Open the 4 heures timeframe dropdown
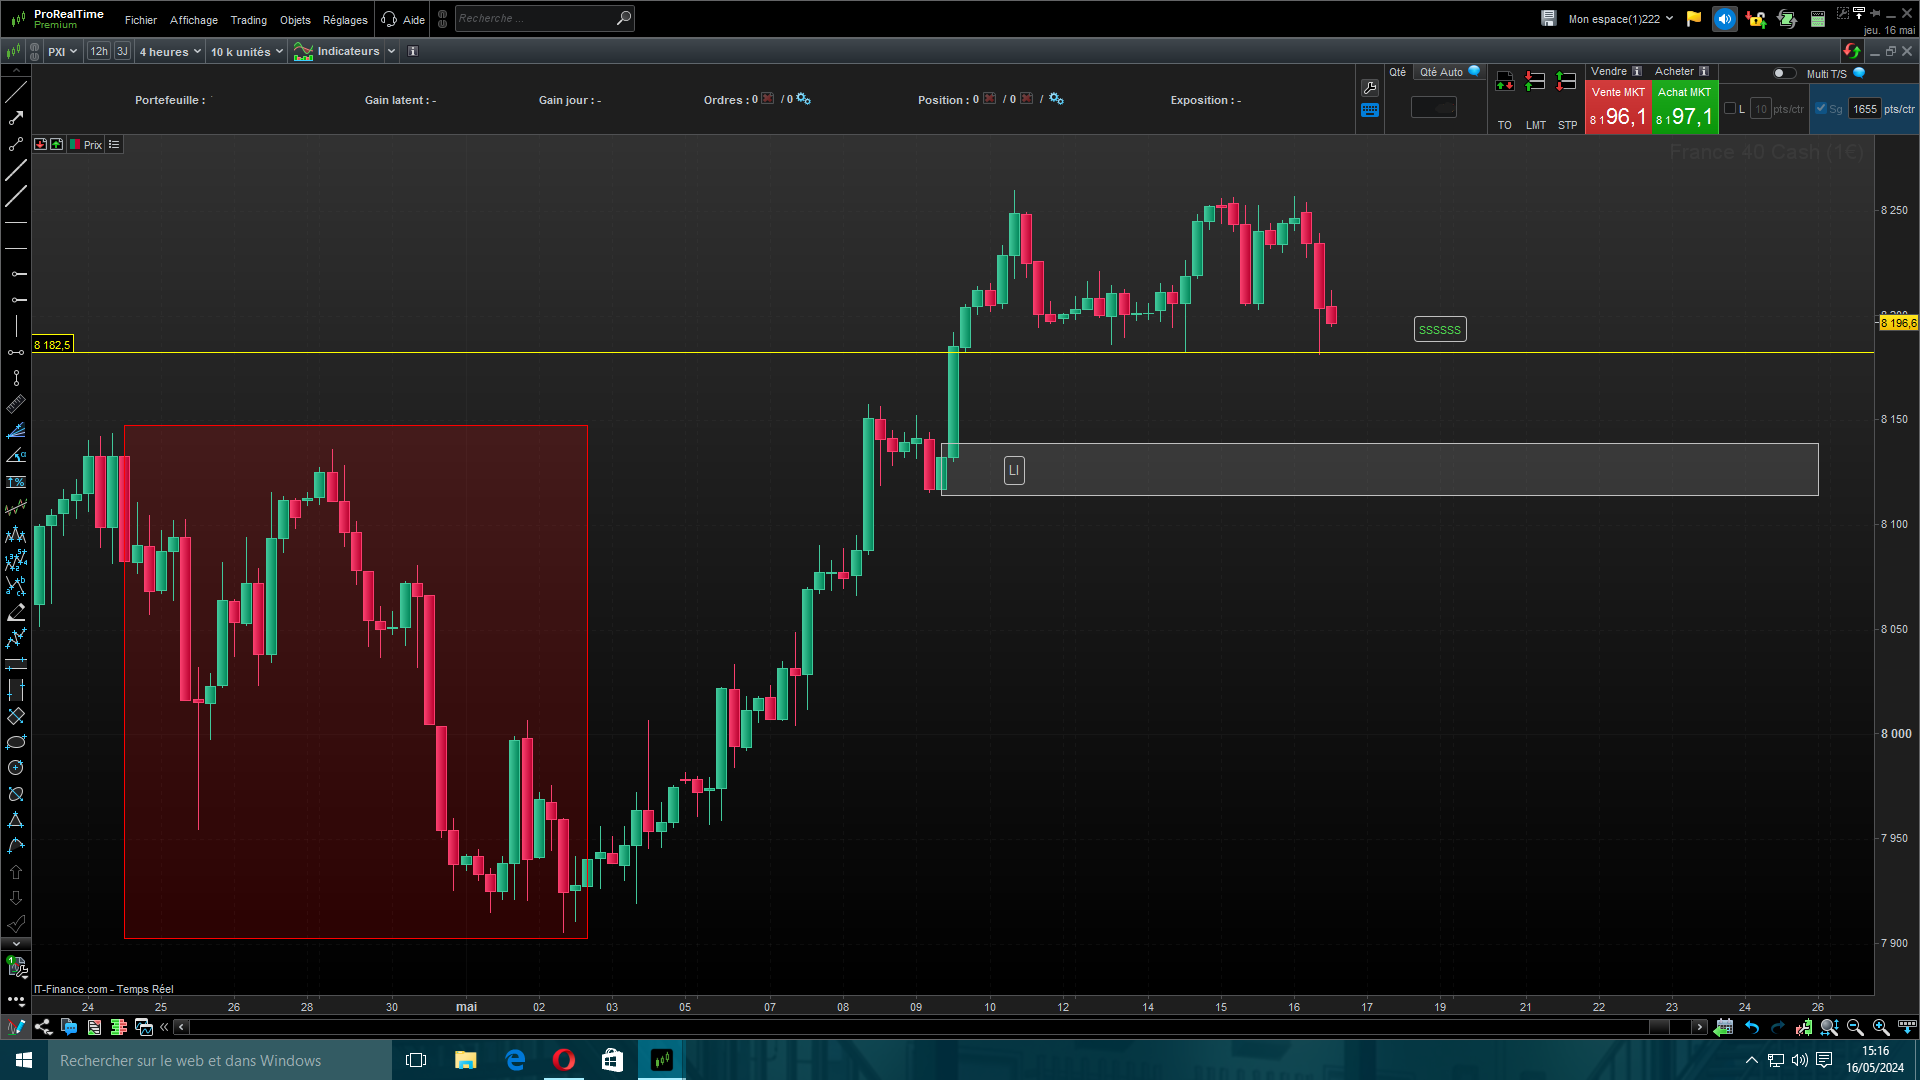This screenshot has width=1920, height=1080. [x=170, y=52]
